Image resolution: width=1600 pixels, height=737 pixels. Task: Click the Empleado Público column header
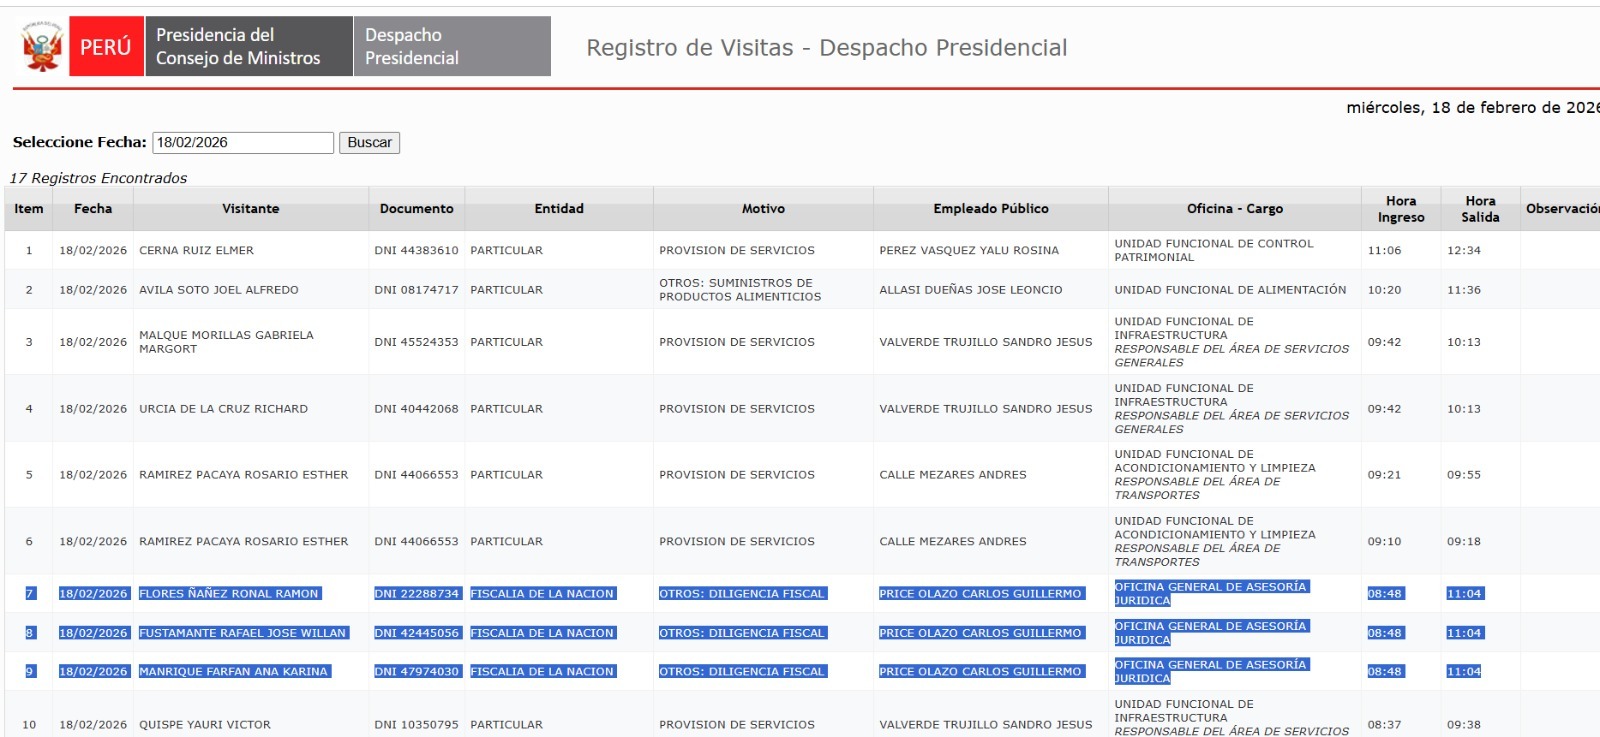pyautogui.click(x=991, y=209)
